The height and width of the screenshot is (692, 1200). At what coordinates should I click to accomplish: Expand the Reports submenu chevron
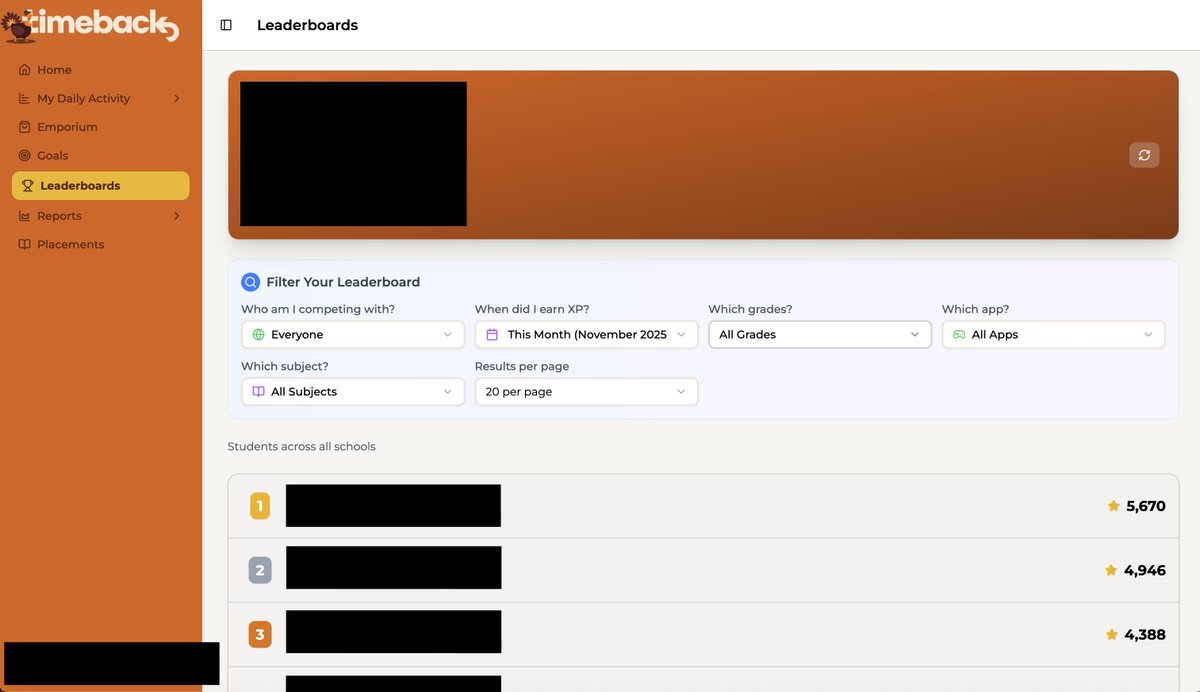click(177, 216)
